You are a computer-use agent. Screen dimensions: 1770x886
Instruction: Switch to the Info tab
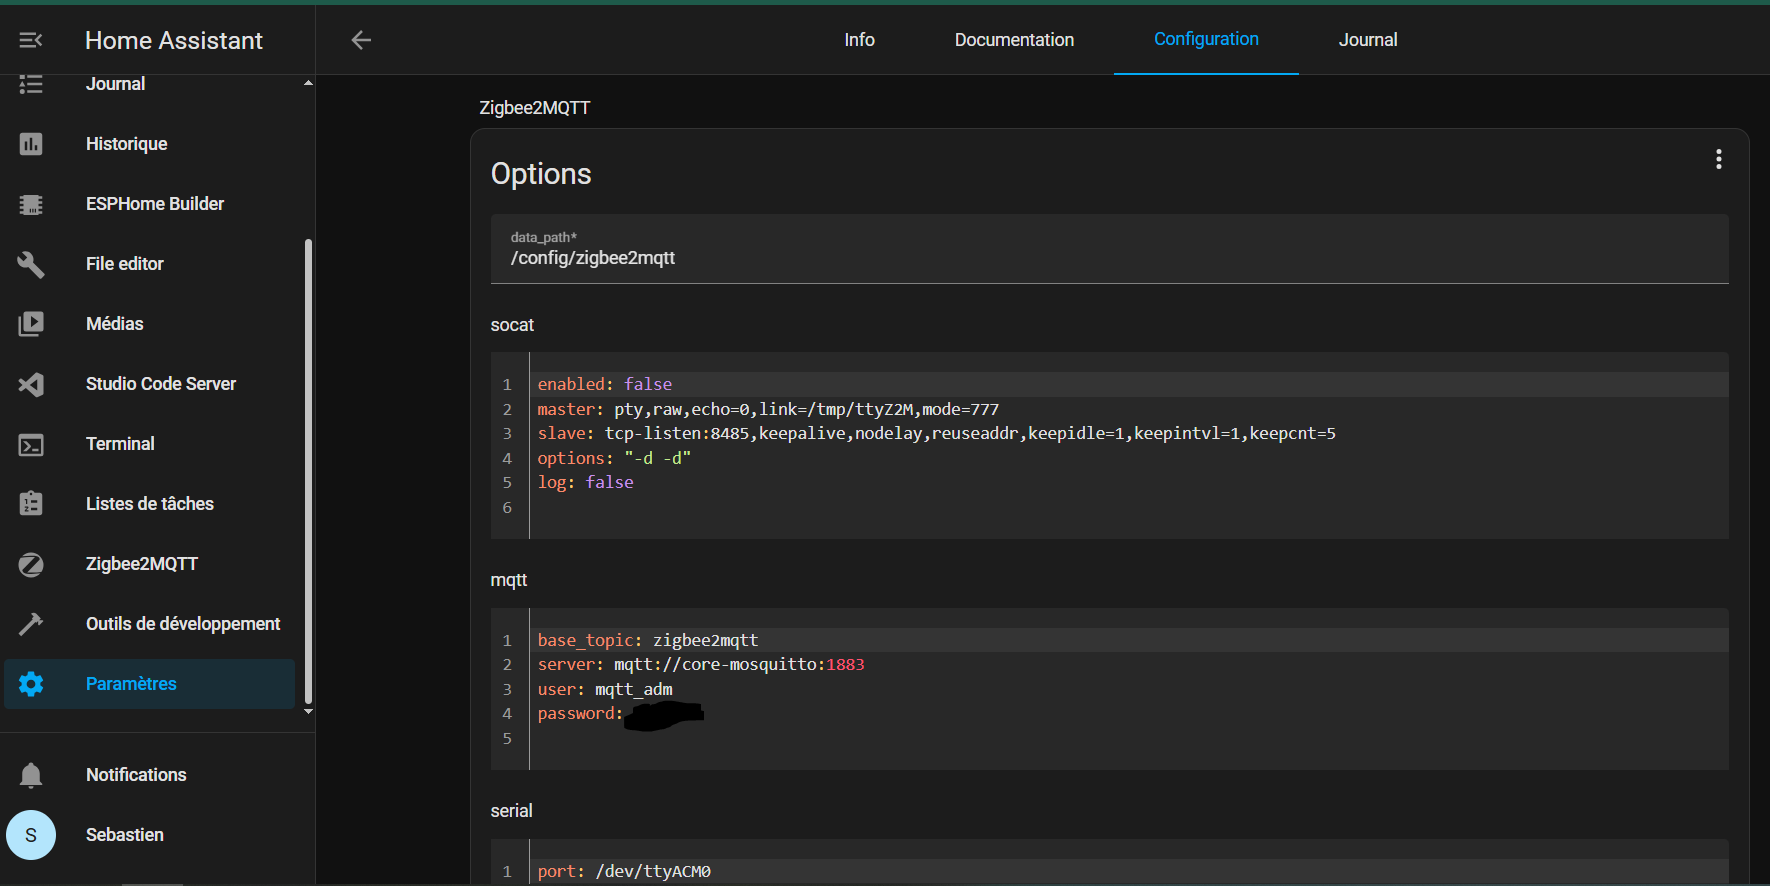(x=859, y=40)
